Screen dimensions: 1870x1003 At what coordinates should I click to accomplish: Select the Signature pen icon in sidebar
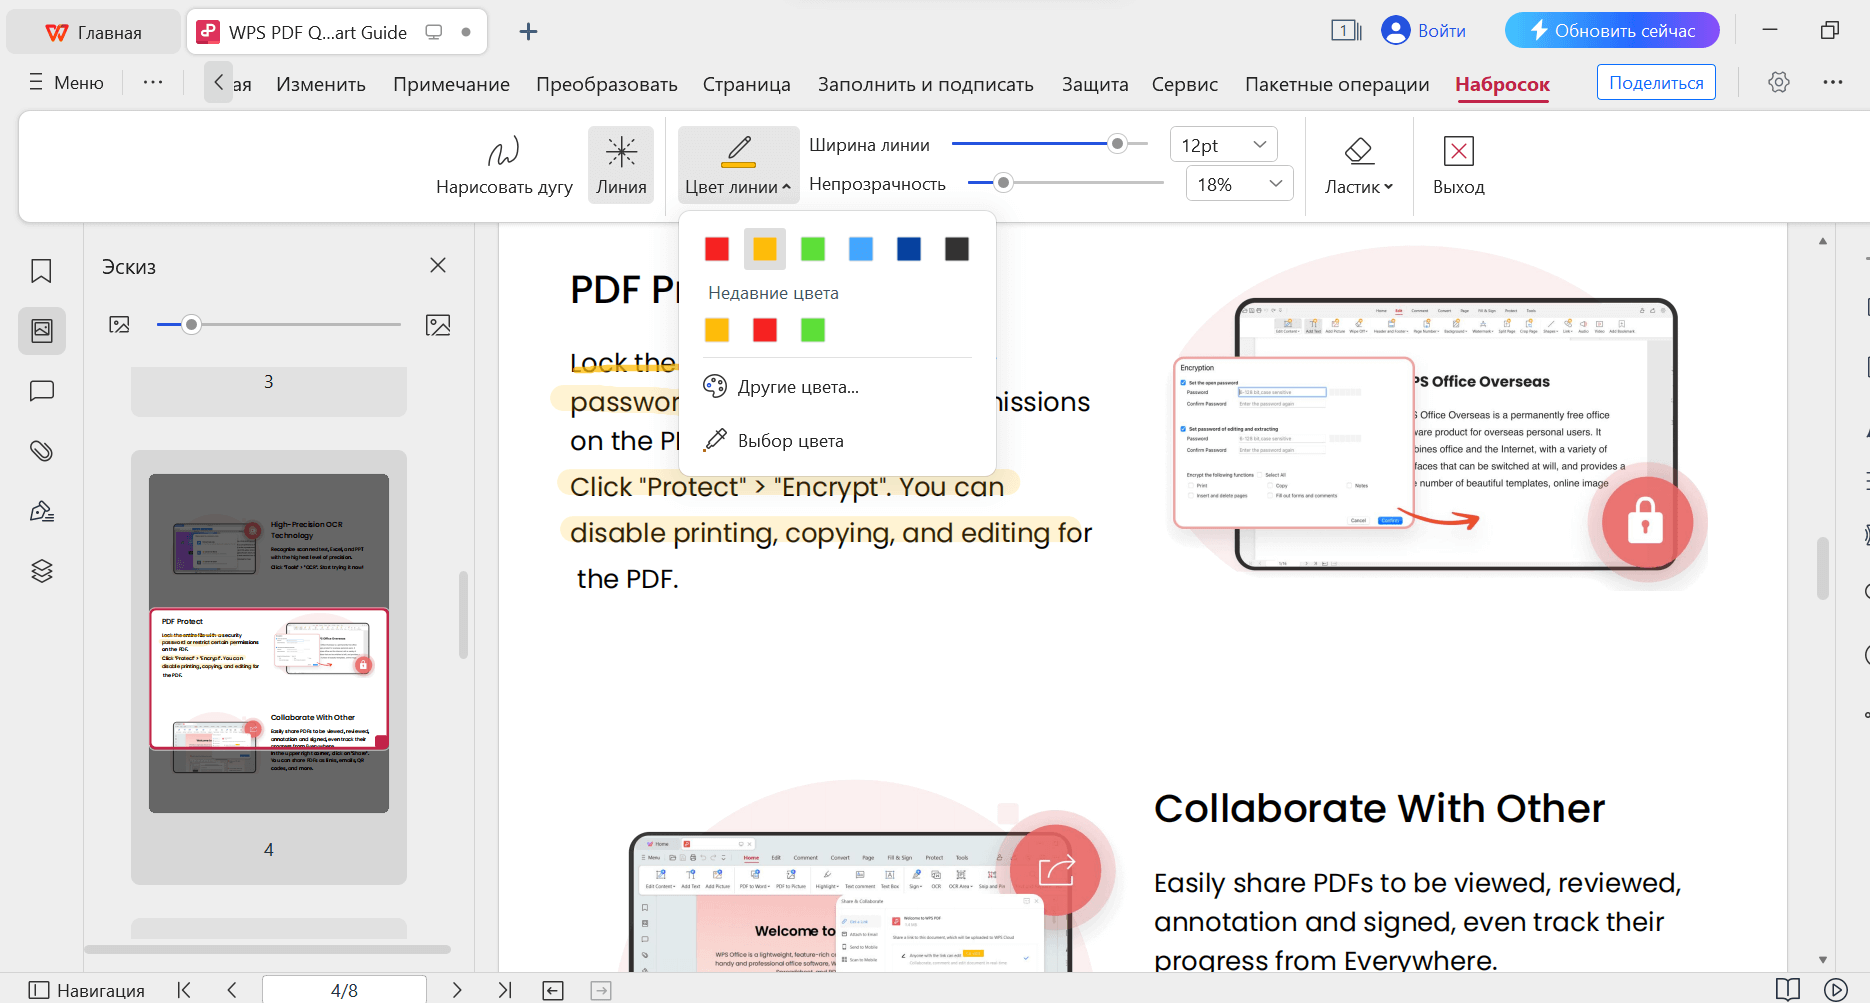[x=41, y=510]
